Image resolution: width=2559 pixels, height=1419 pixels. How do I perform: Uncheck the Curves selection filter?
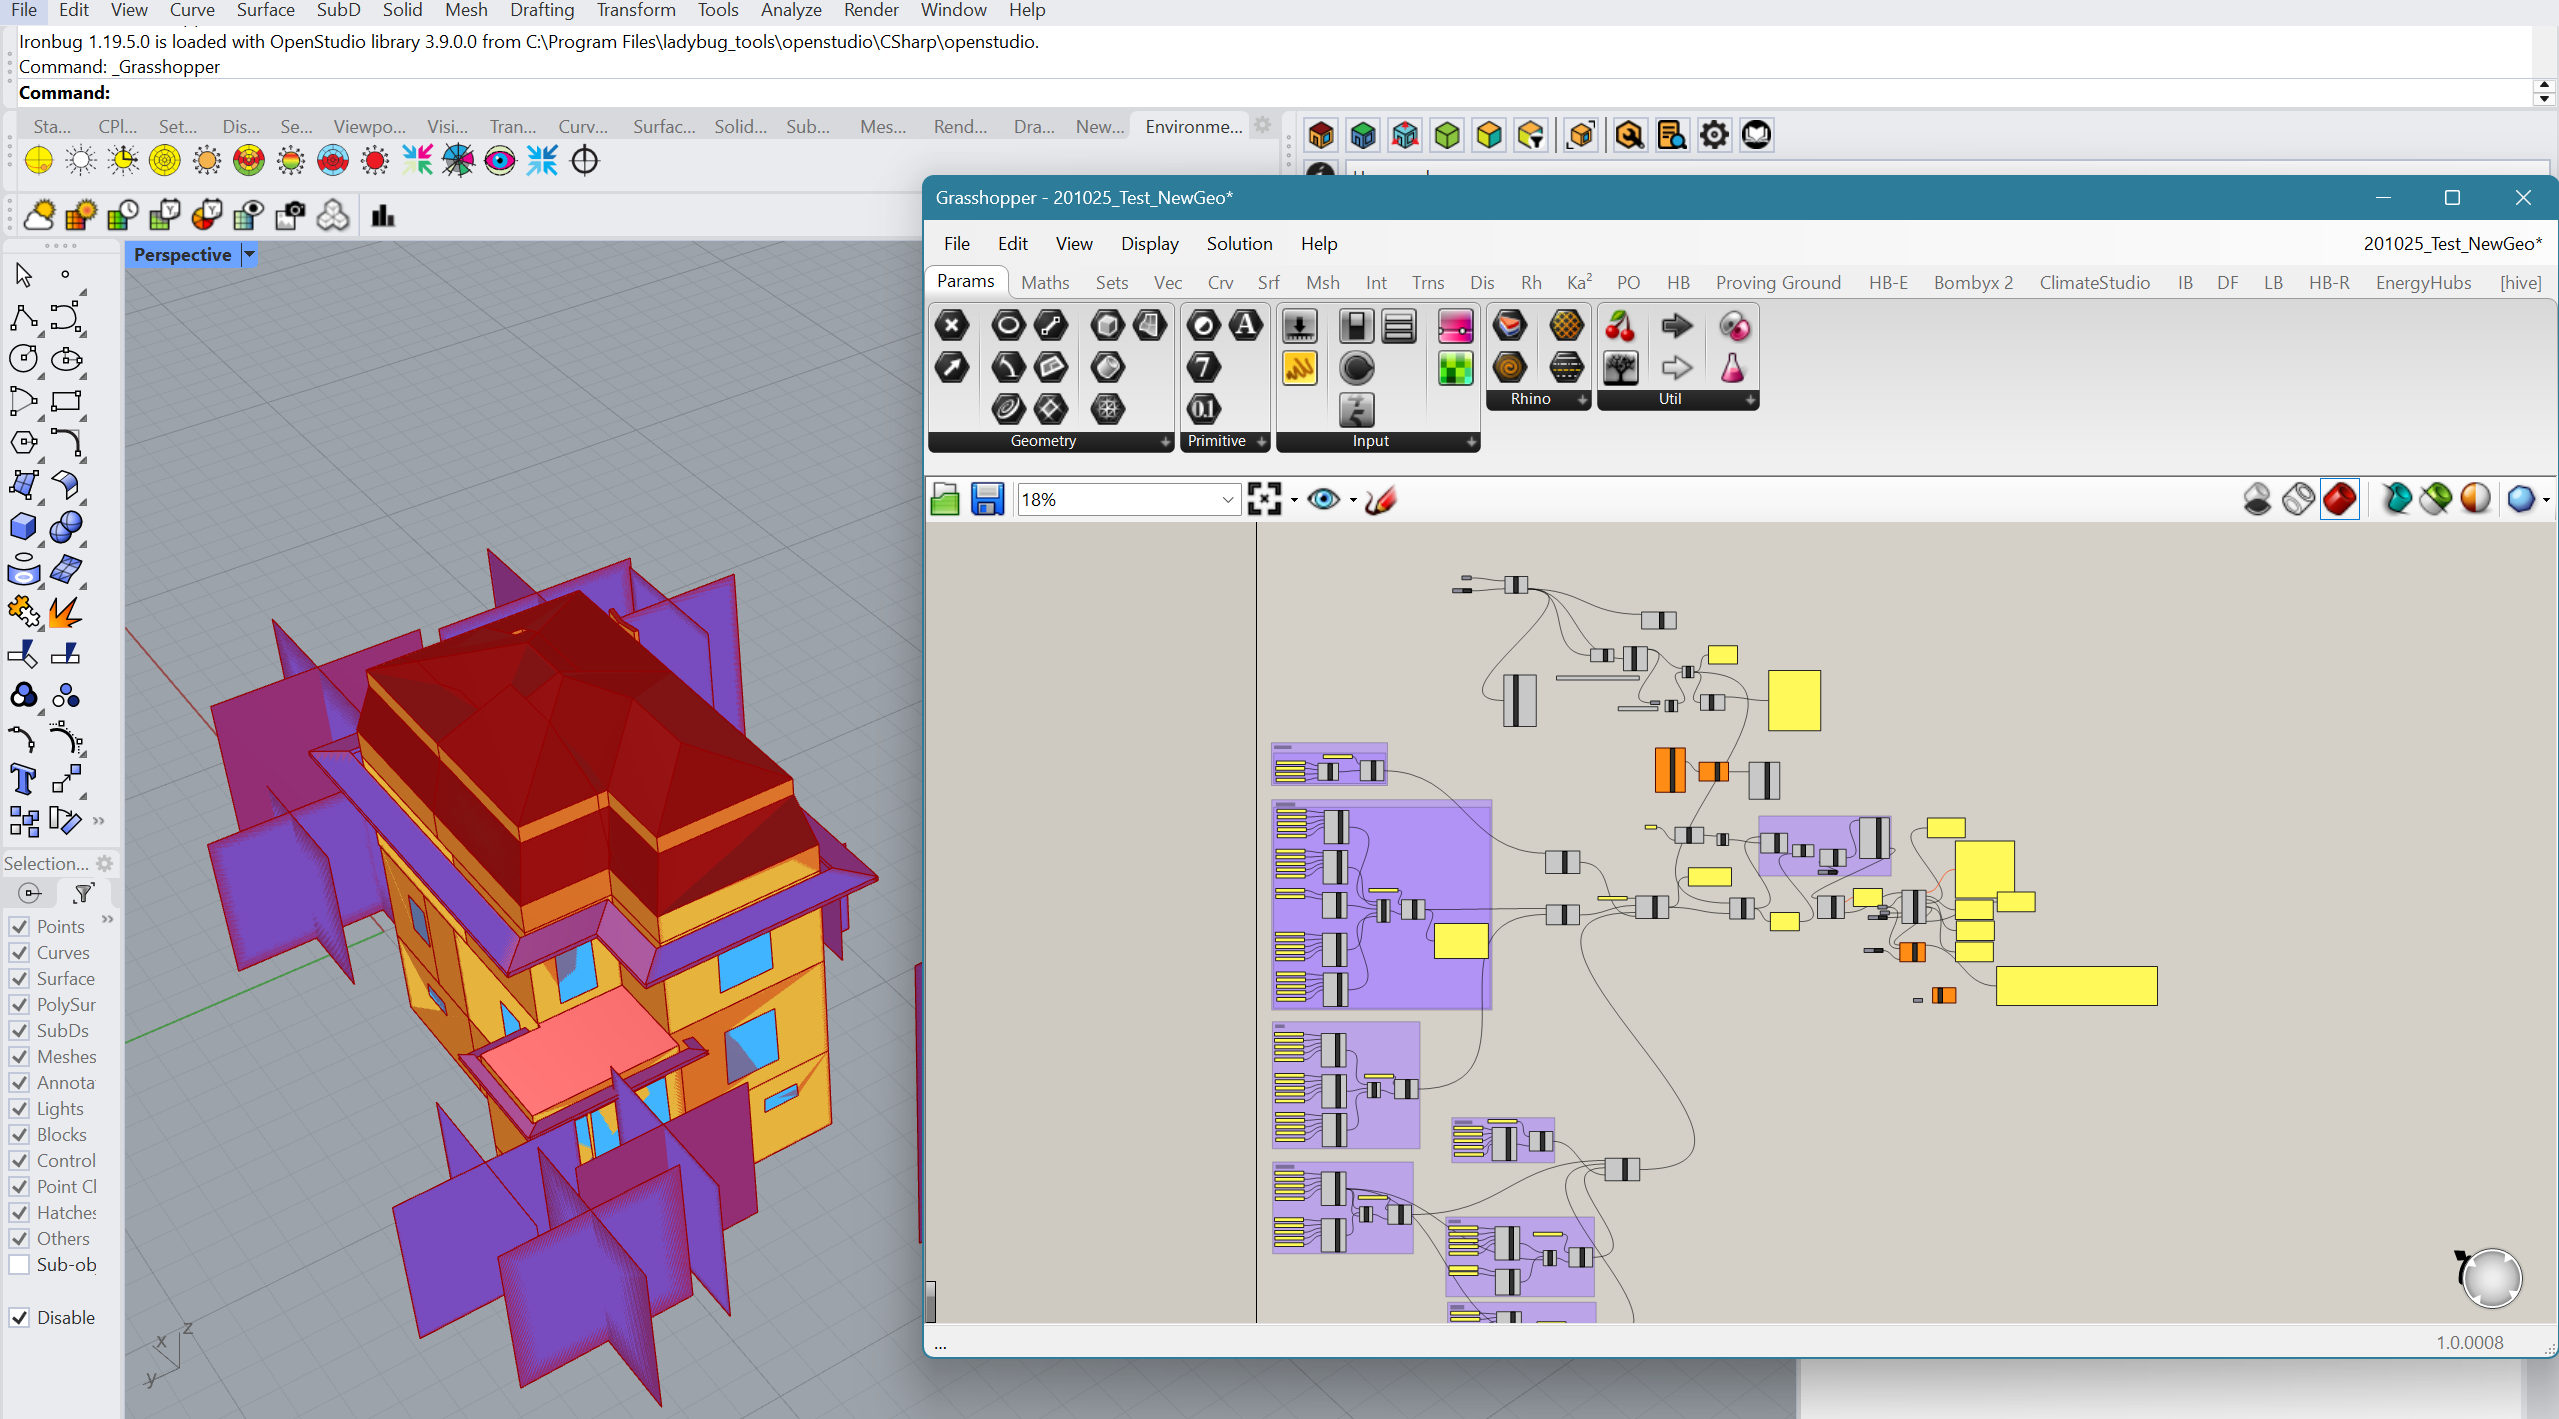click(x=19, y=953)
